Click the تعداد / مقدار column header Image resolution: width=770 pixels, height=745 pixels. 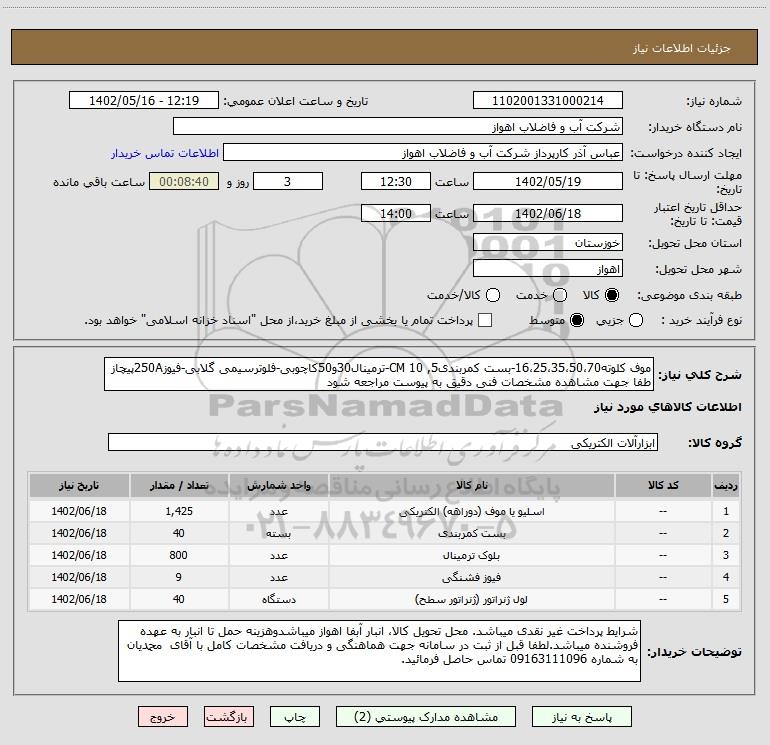pos(179,485)
